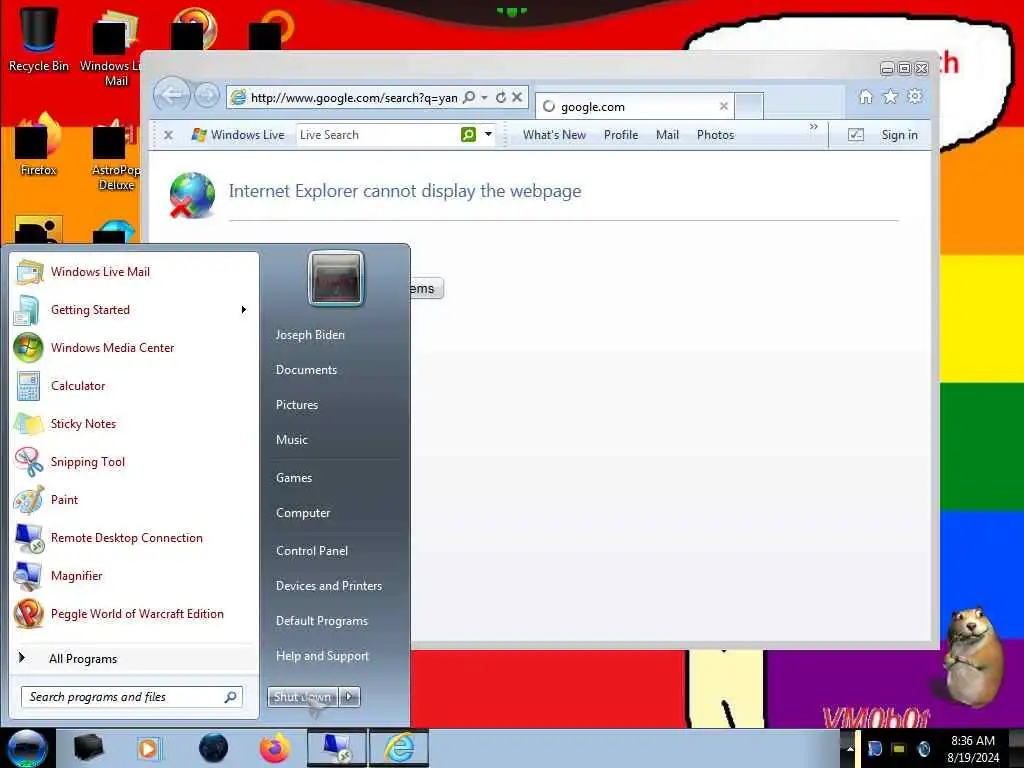The image size is (1024, 768).
Task: Open Paint from the Start menu
Action: click(x=135, y=500)
